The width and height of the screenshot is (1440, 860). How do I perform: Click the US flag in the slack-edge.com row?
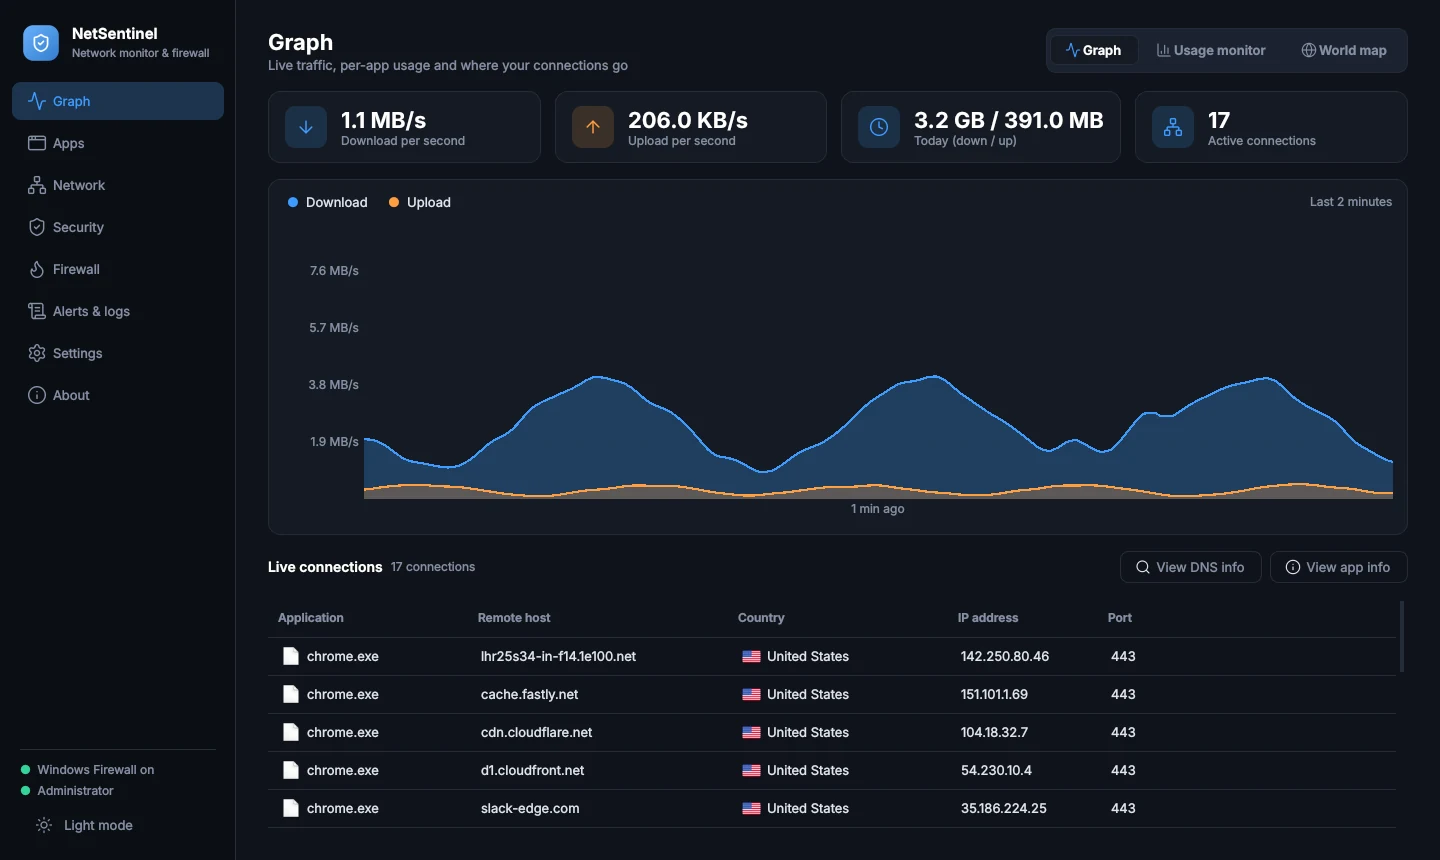tap(751, 809)
